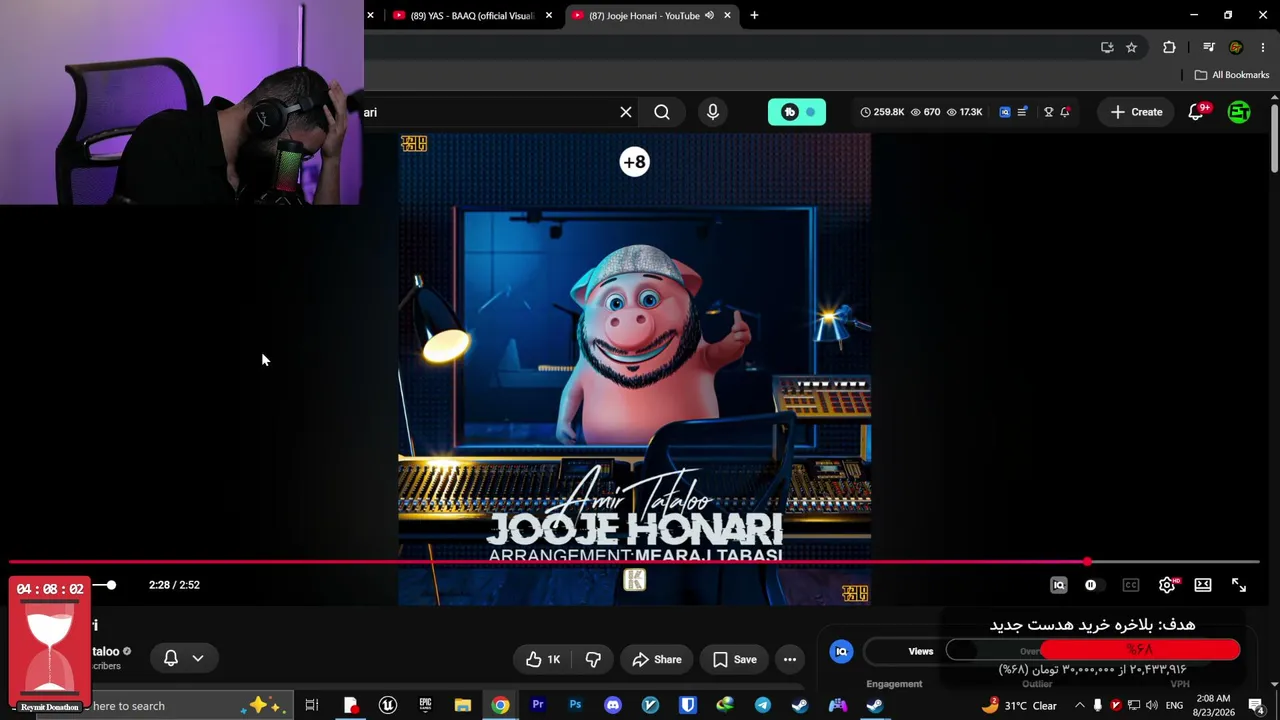The width and height of the screenshot is (1280, 720).
Task: Save the video to a playlist
Action: (x=734, y=659)
